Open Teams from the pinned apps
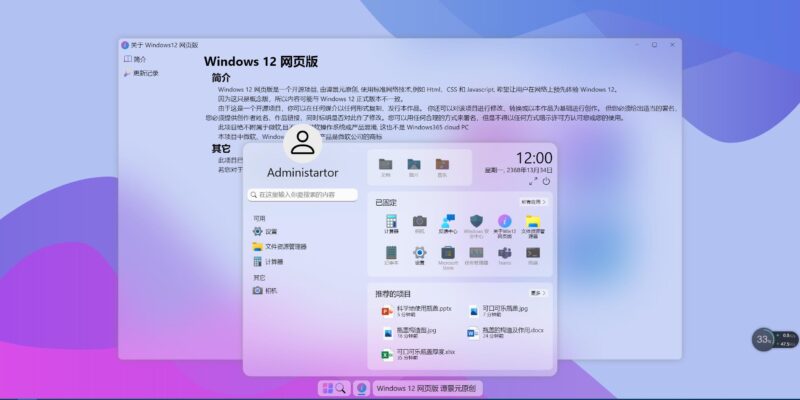 505,256
